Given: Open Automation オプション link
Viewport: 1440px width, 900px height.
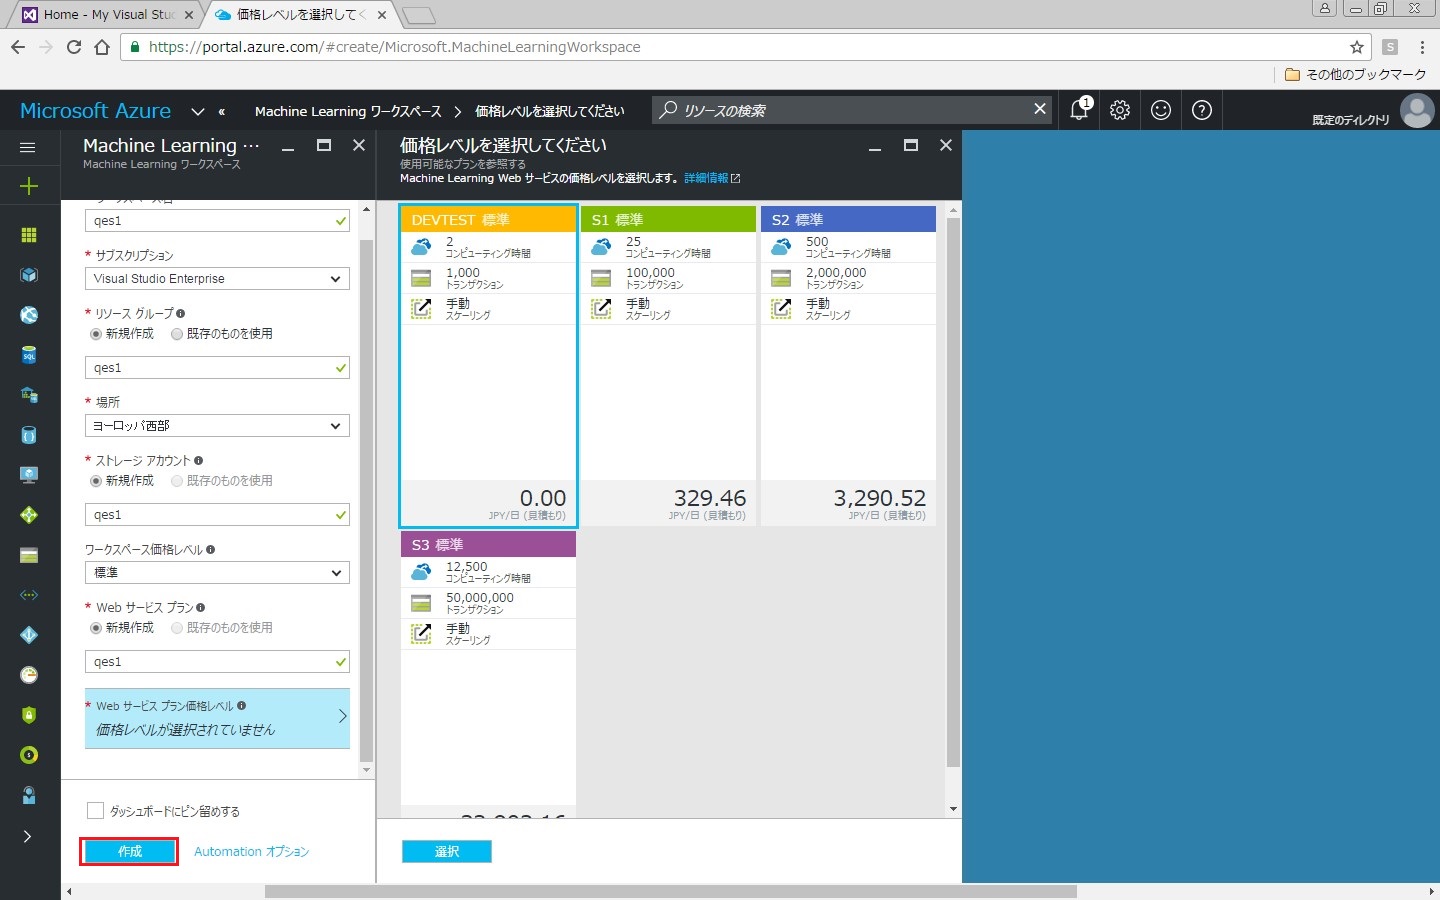Looking at the screenshot, I should (x=251, y=851).
